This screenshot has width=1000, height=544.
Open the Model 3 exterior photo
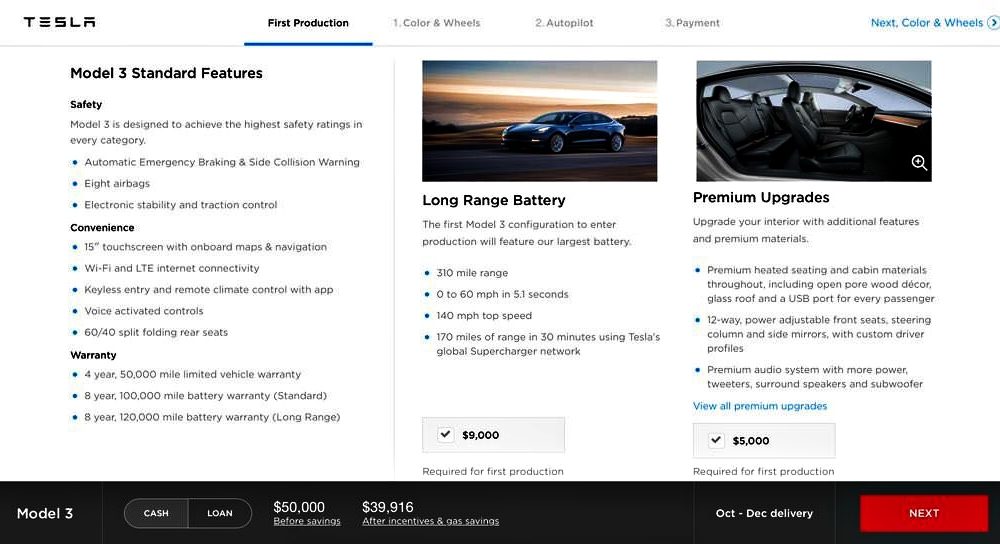(540, 121)
